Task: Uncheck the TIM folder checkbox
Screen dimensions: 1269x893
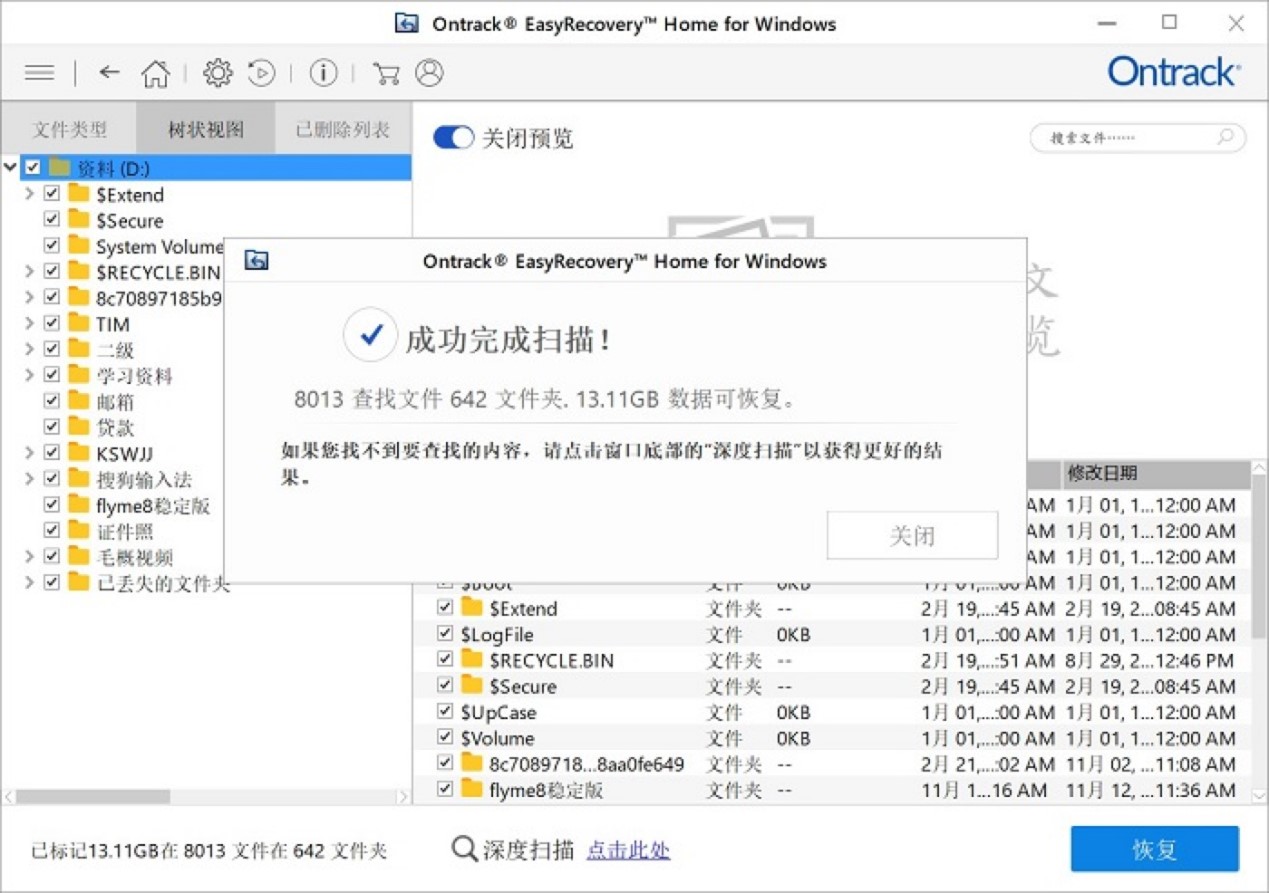Action: [51, 323]
